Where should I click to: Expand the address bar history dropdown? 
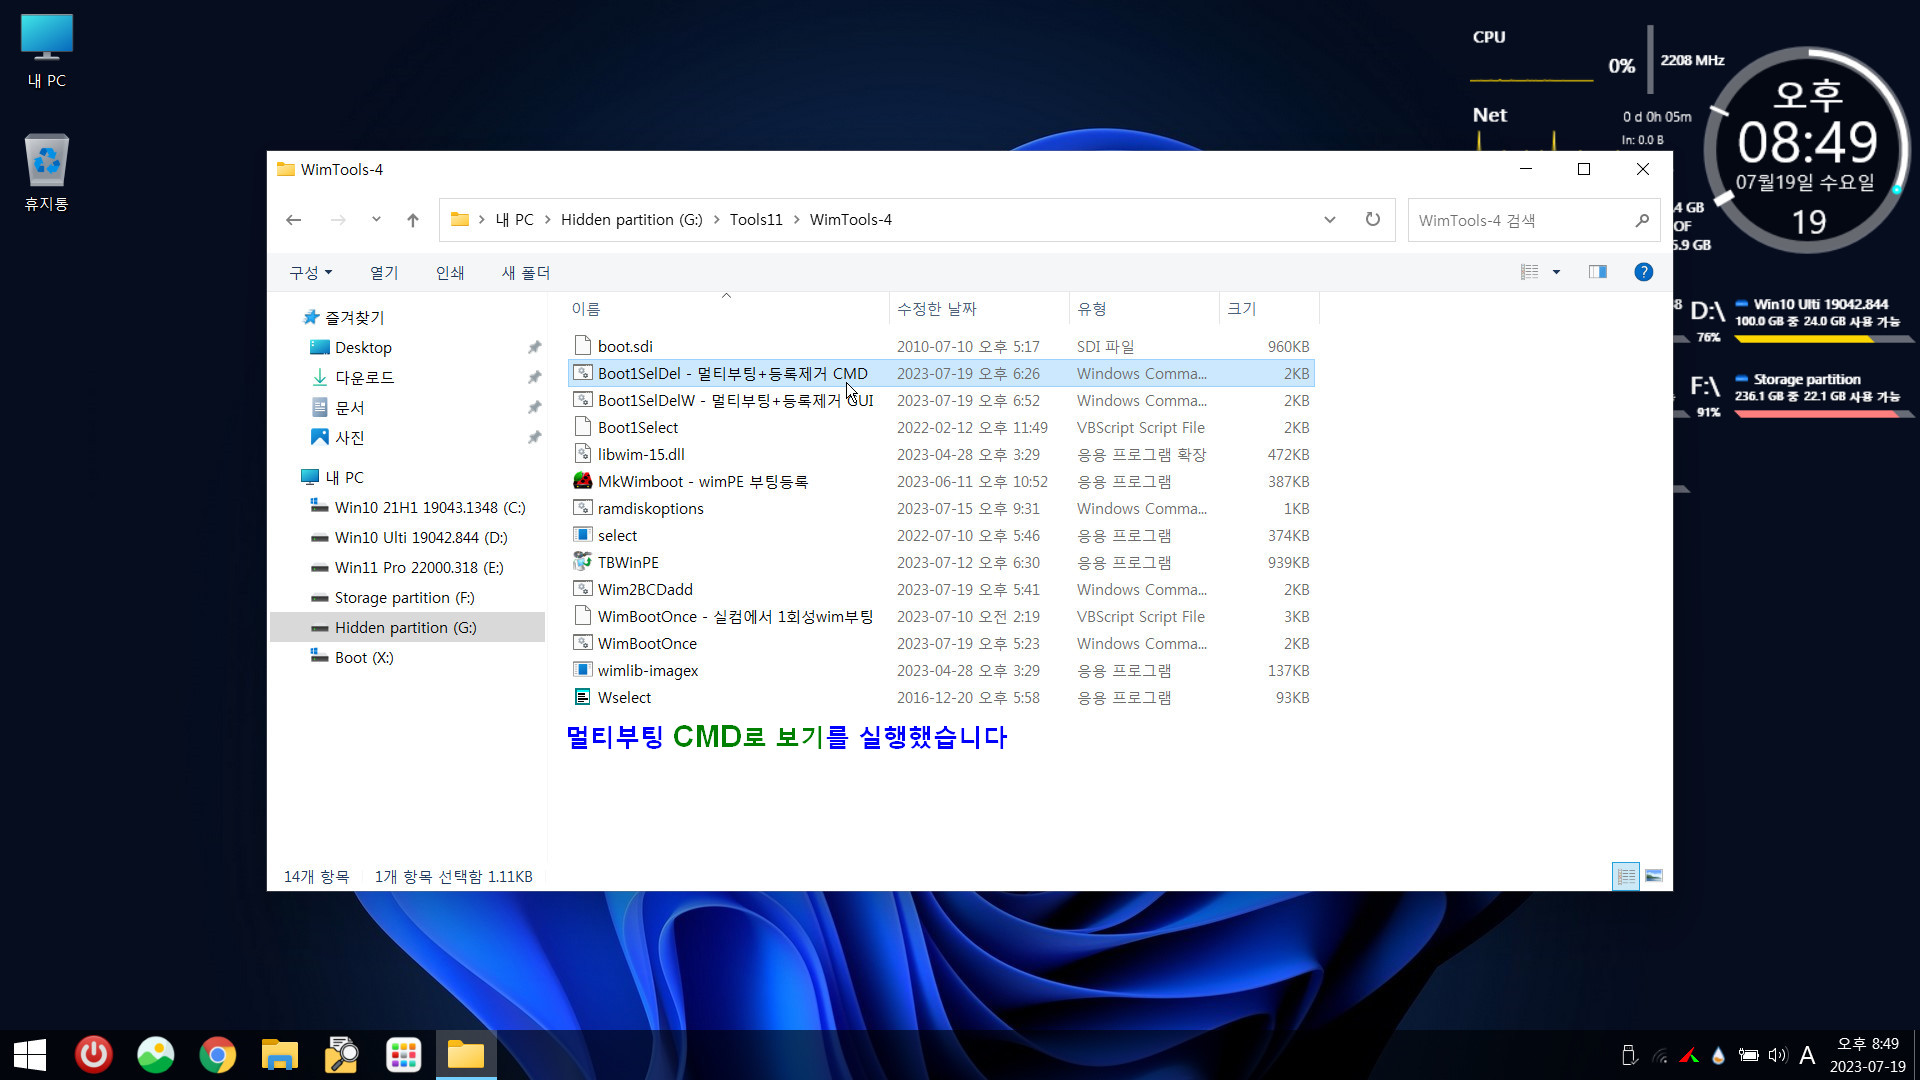[x=1330, y=220]
